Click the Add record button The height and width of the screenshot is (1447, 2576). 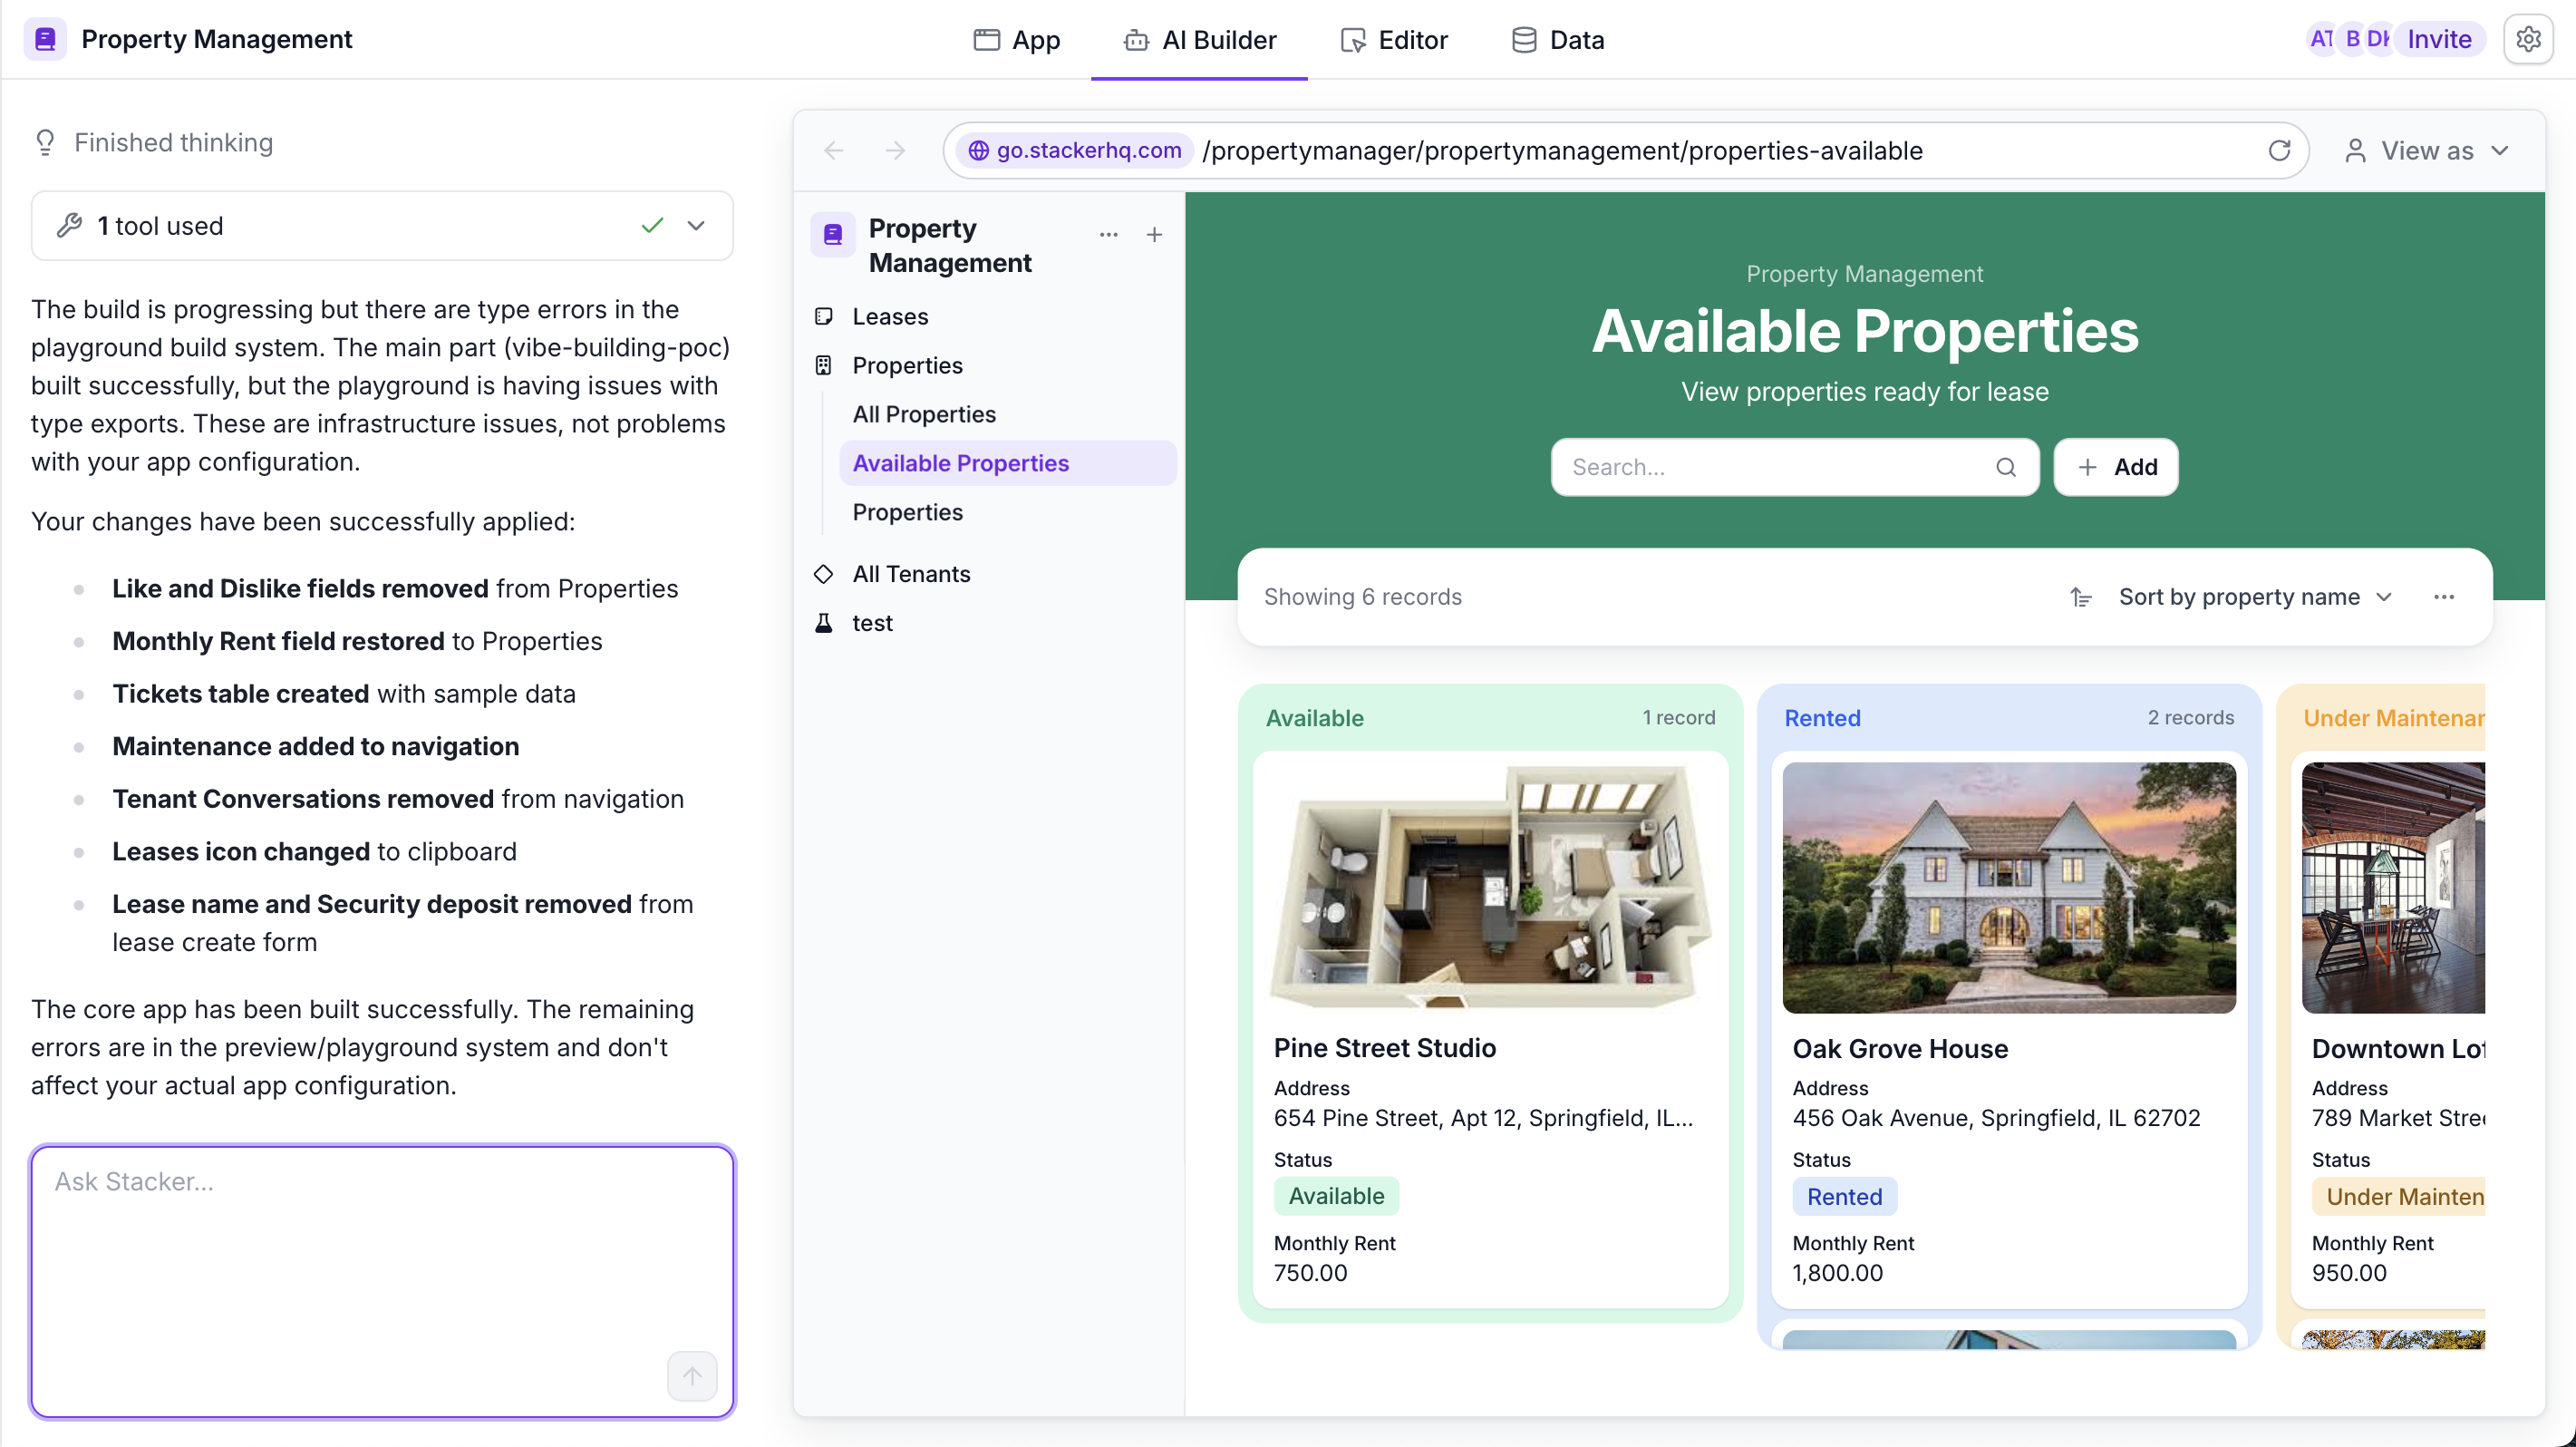coord(2116,467)
